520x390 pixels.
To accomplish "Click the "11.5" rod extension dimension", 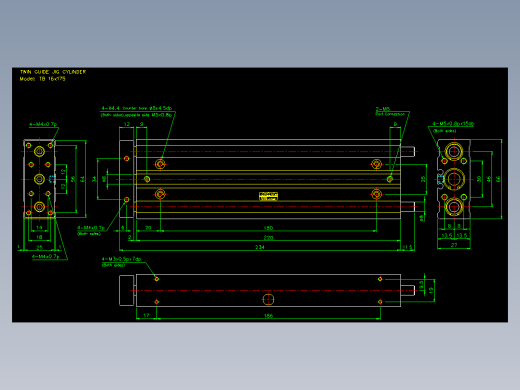I will tap(408, 247).
